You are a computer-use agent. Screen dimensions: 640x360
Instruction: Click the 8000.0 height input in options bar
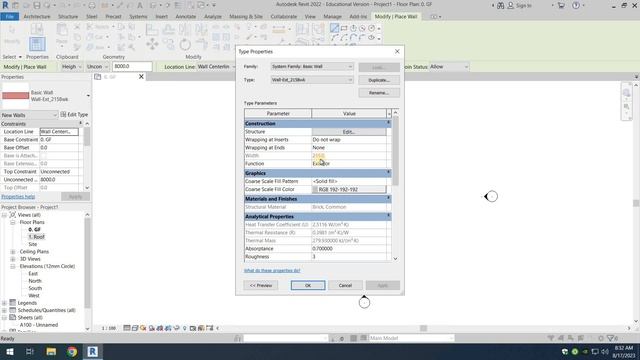(x=132, y=67)
